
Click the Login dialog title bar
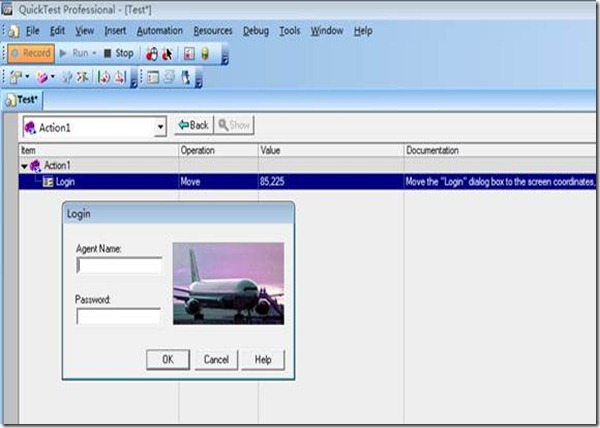tap(178, 213)
